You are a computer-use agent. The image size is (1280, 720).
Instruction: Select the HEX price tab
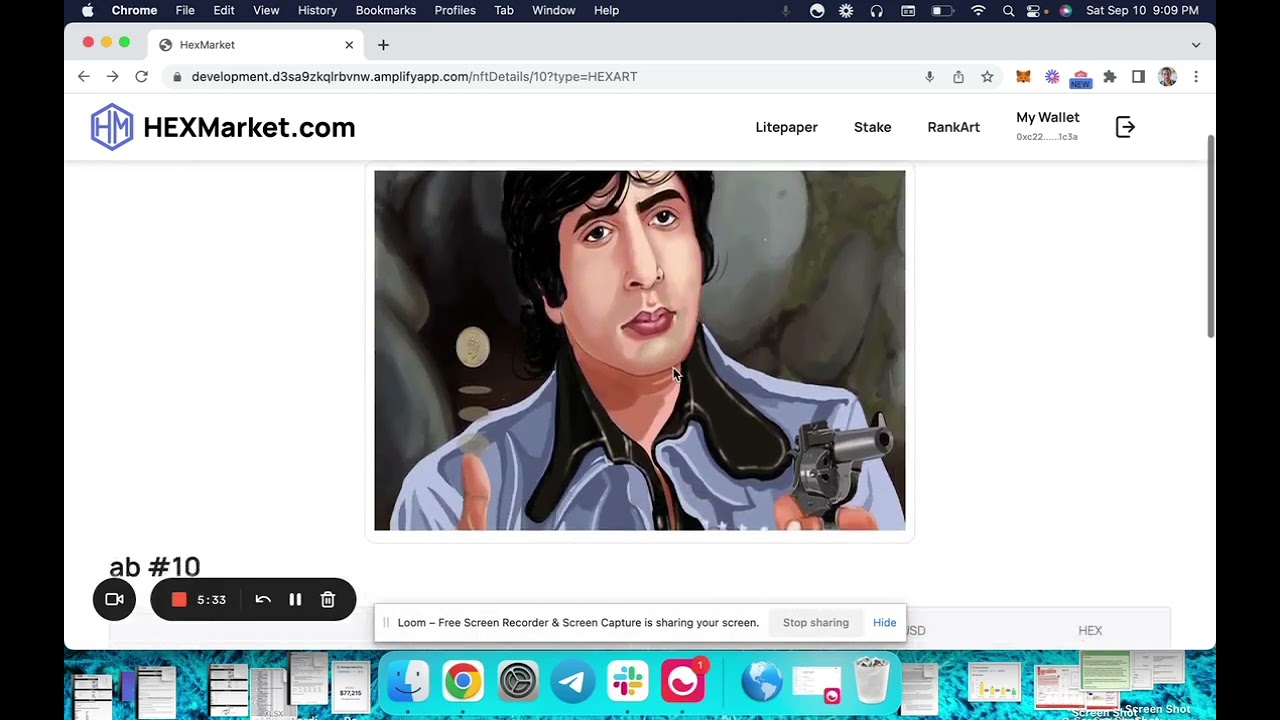1090,631
